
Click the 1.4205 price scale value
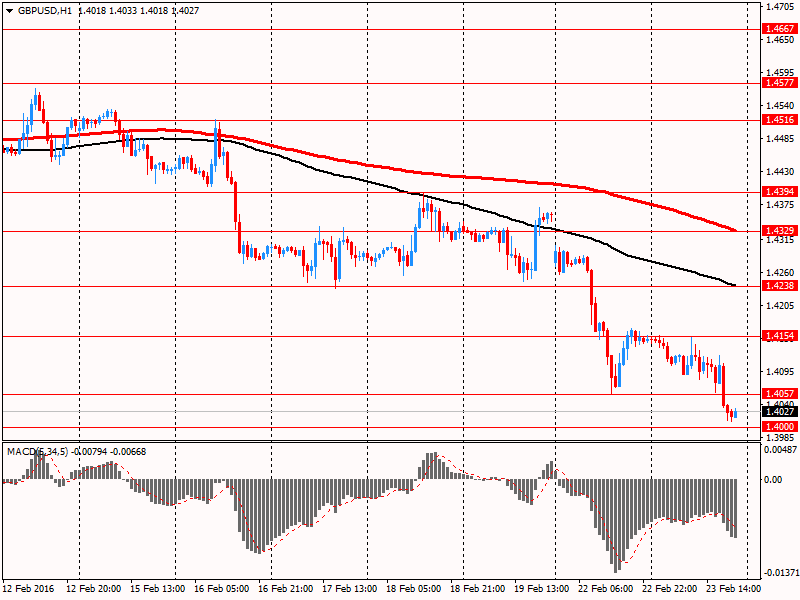pyautogui.click(x=780, y=306)
